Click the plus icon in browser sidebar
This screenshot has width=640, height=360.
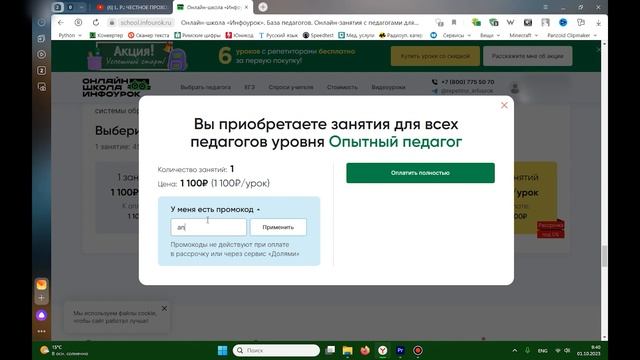(x=41, y=298)
